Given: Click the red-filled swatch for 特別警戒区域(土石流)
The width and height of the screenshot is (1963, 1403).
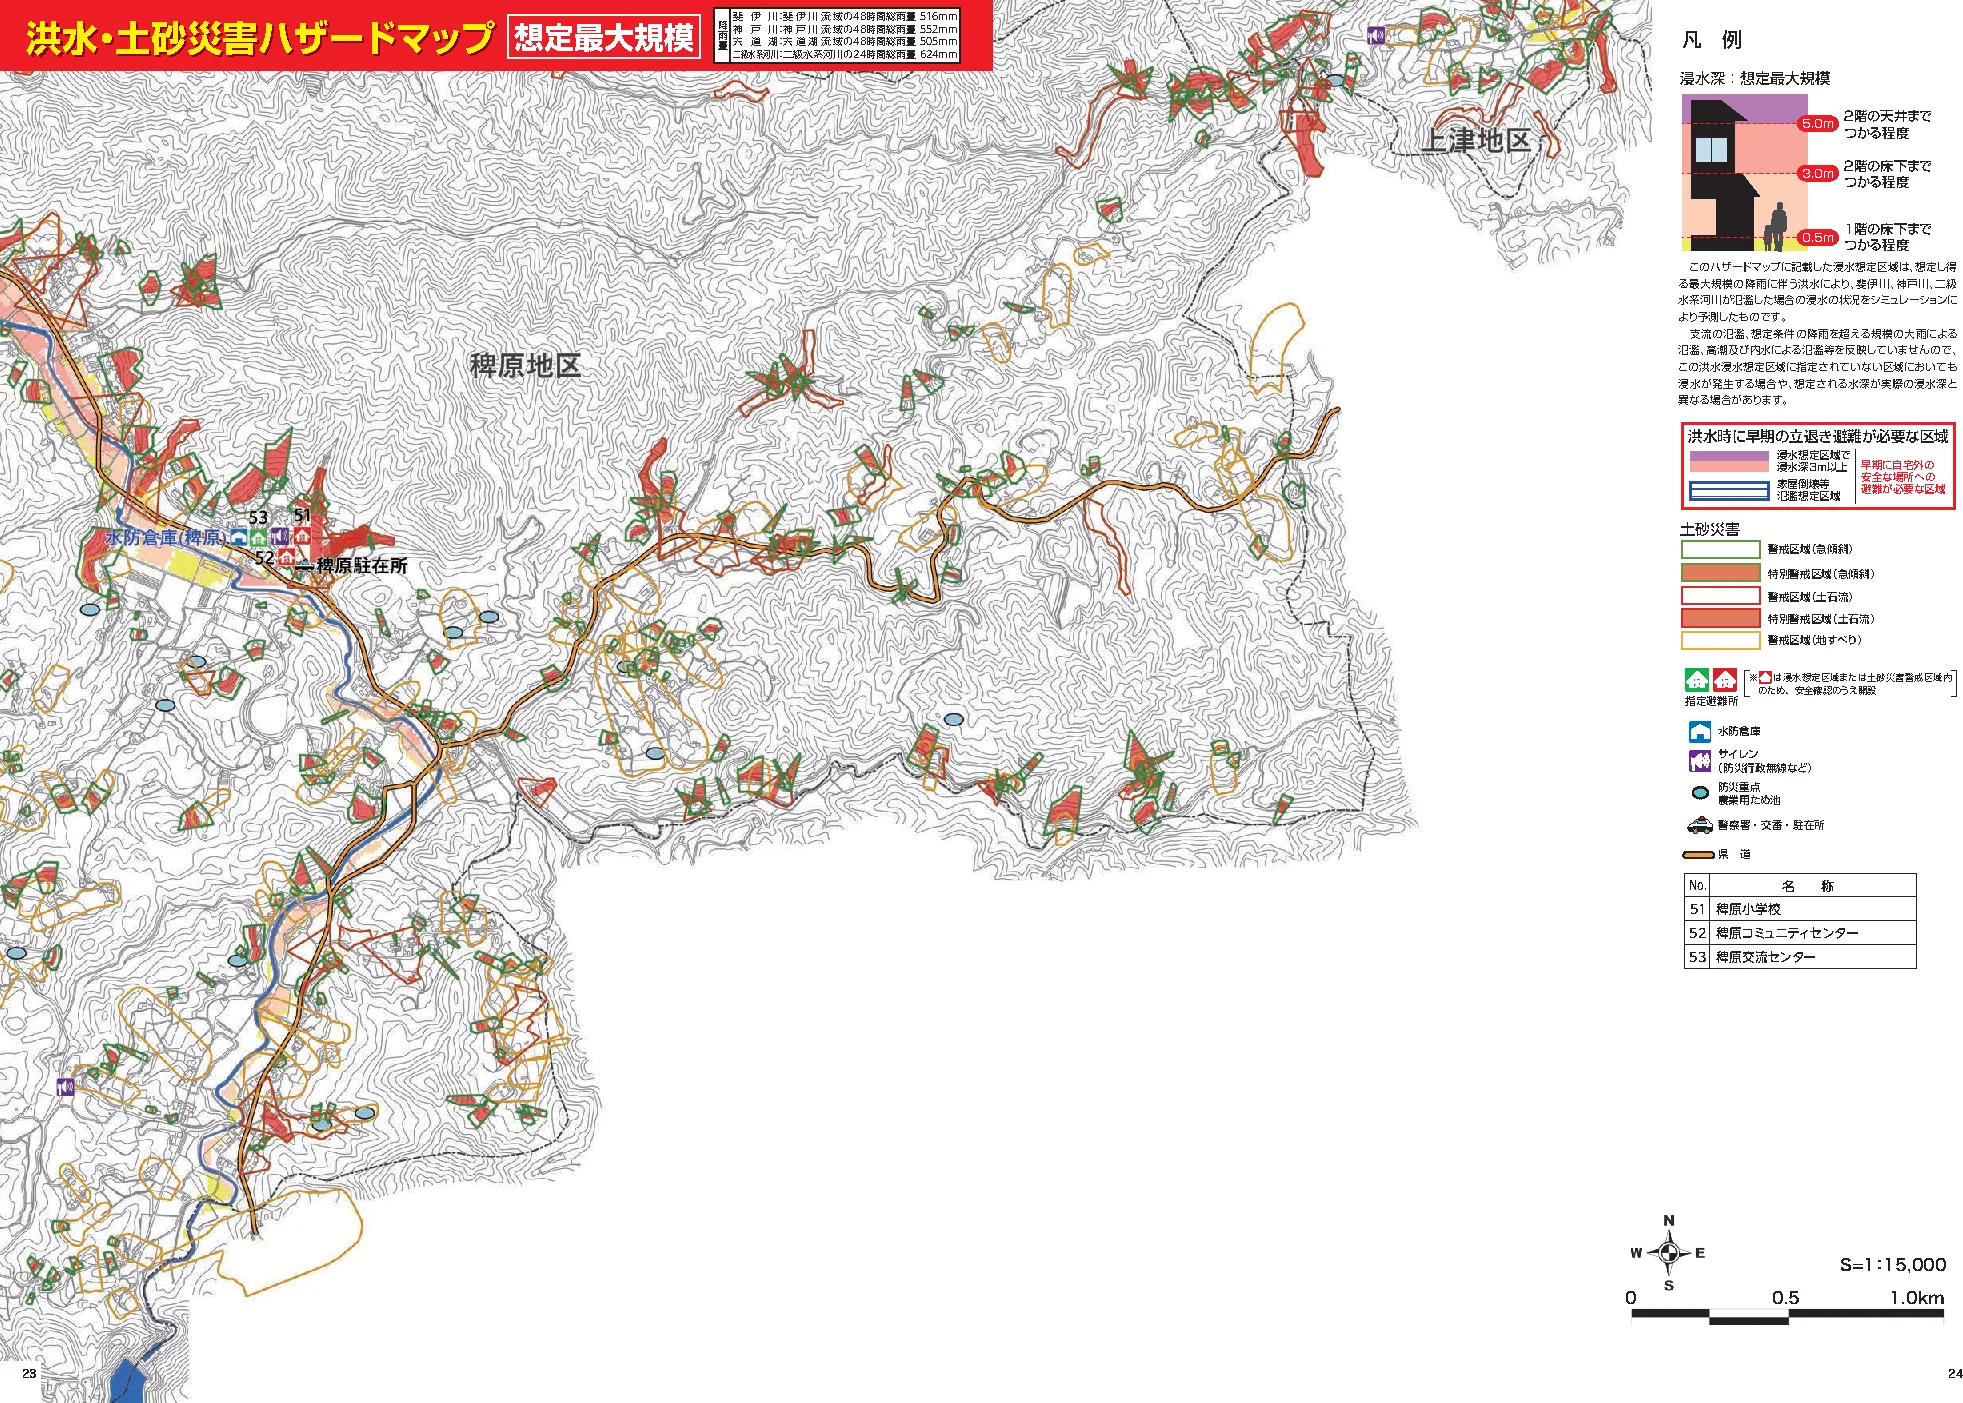Looking at the screenshot, I should tap(1720, 618).
